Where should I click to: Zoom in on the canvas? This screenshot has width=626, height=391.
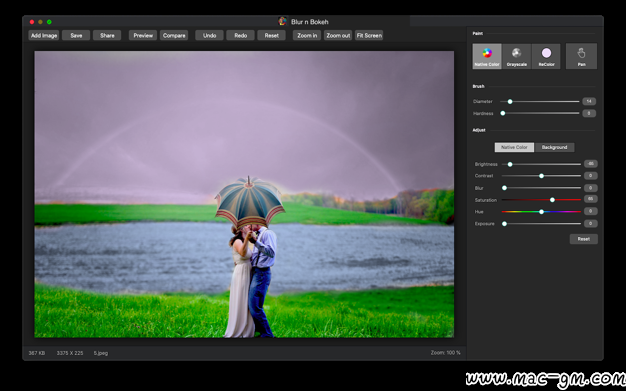coord(307,36)
